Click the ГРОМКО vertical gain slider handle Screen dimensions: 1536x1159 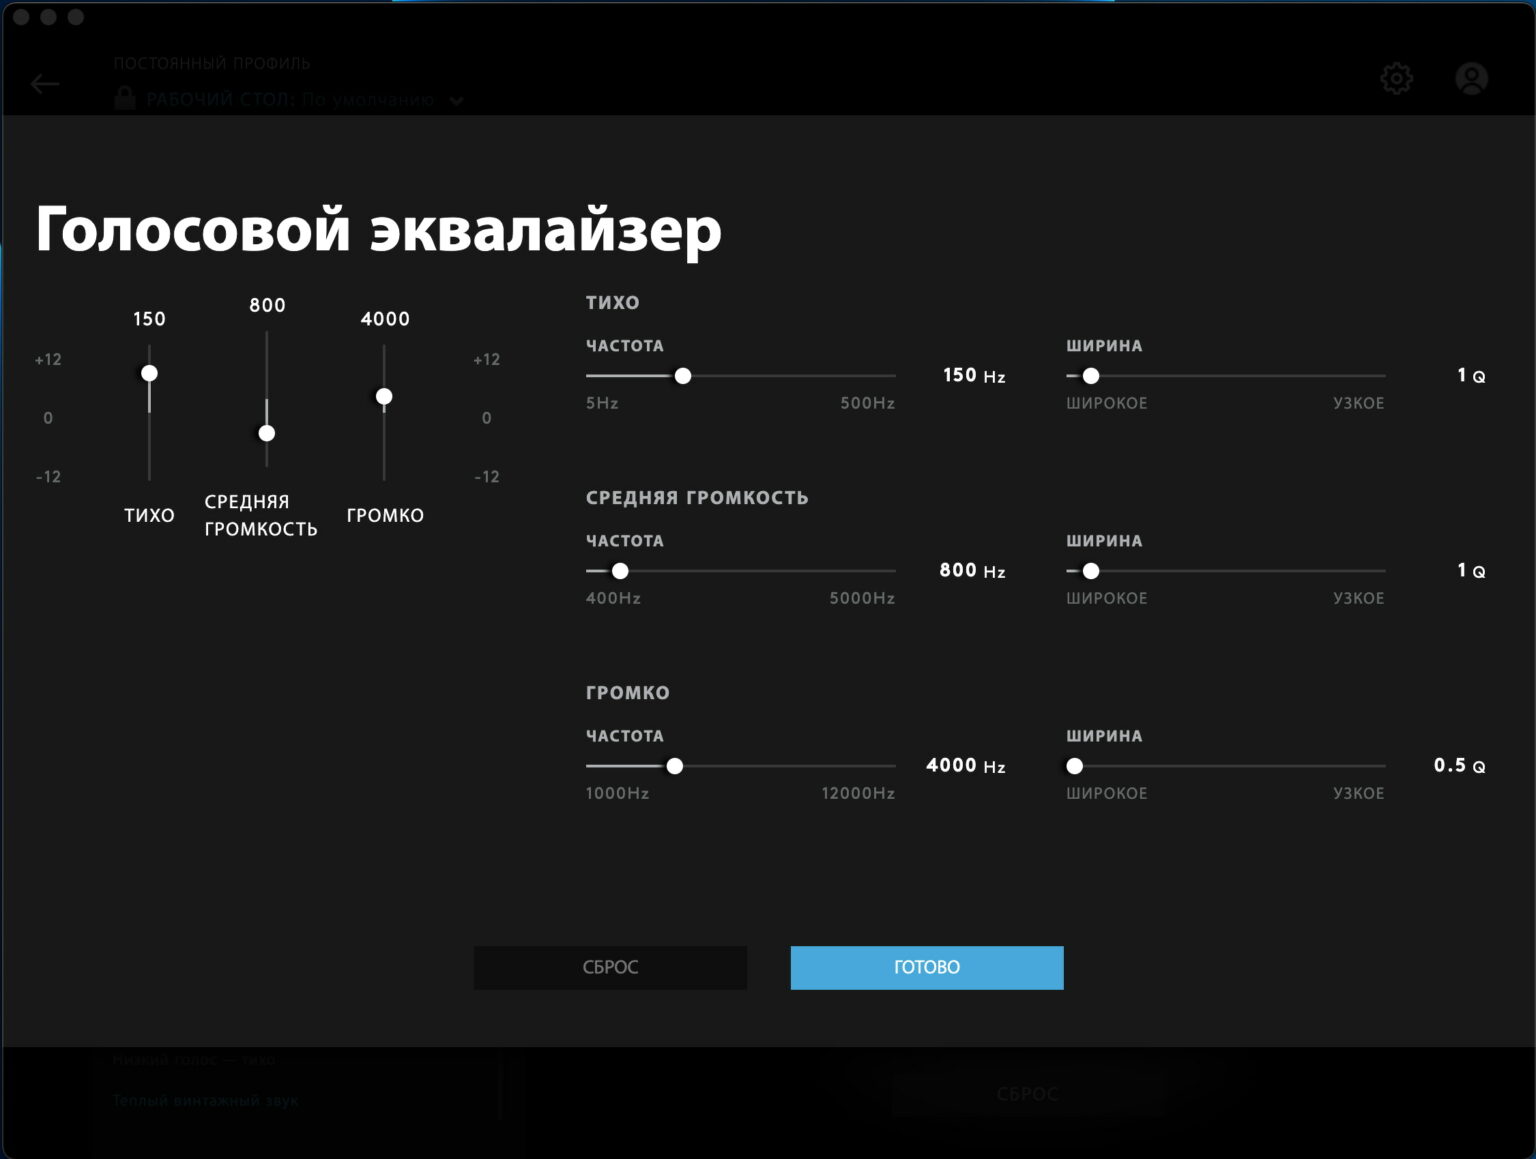click(384, 397)
